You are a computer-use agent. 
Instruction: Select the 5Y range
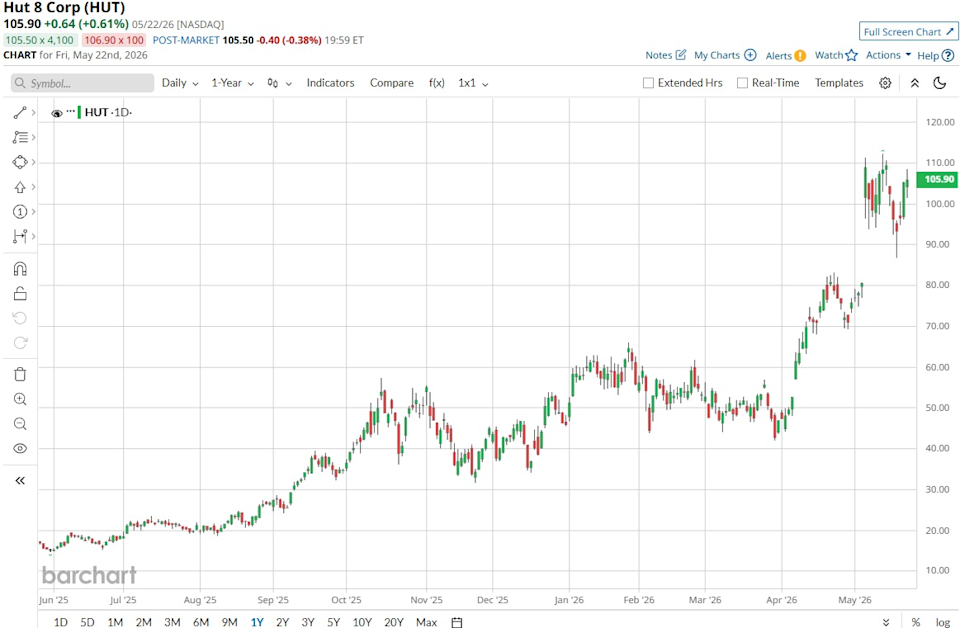333,622
